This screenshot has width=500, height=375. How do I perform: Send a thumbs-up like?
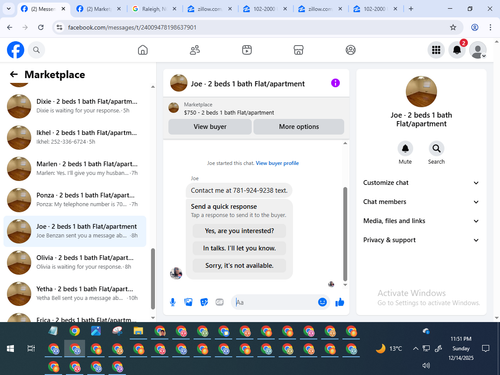[340, 302]
